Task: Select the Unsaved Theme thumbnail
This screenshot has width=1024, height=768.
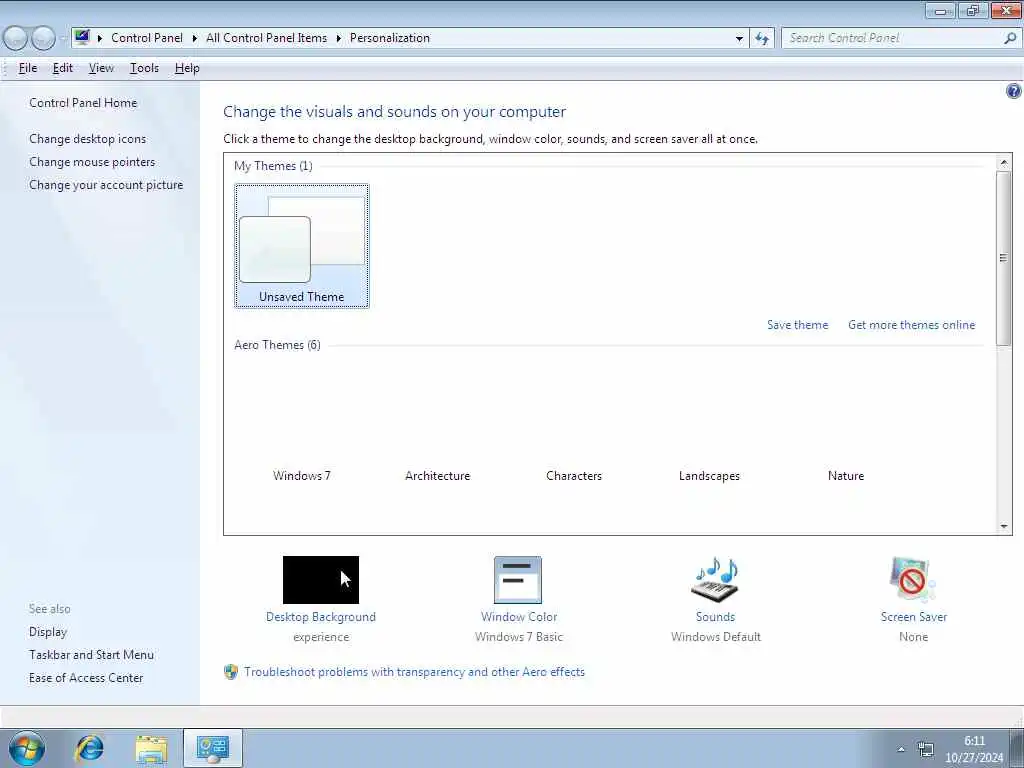Action: coord(302,246)
